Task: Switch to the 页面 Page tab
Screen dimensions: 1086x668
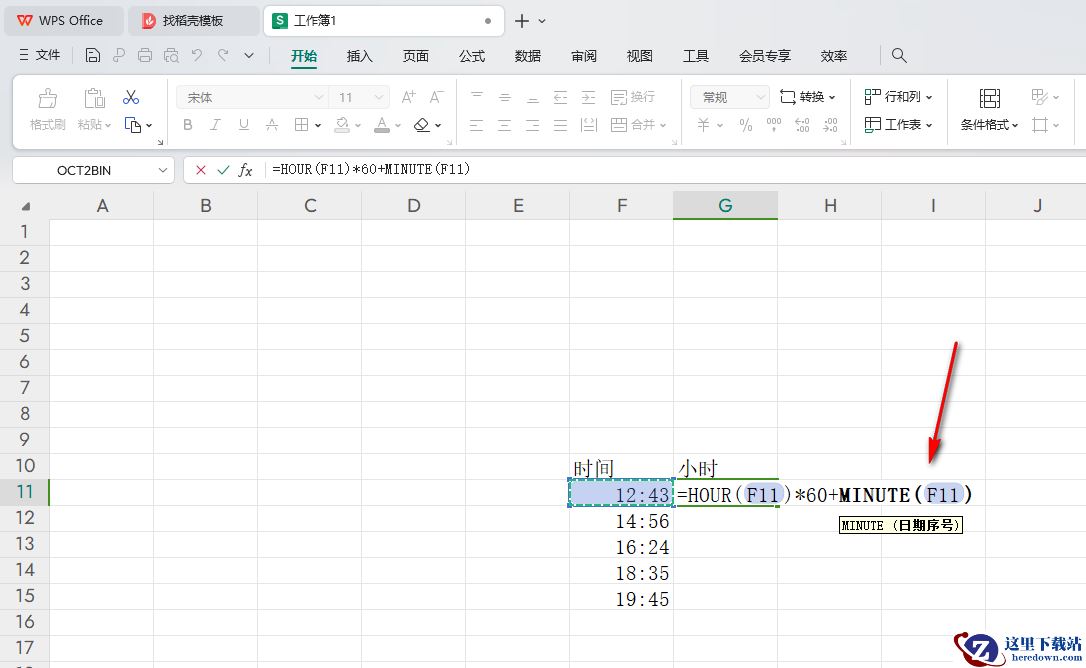Action: coord(416,56)
